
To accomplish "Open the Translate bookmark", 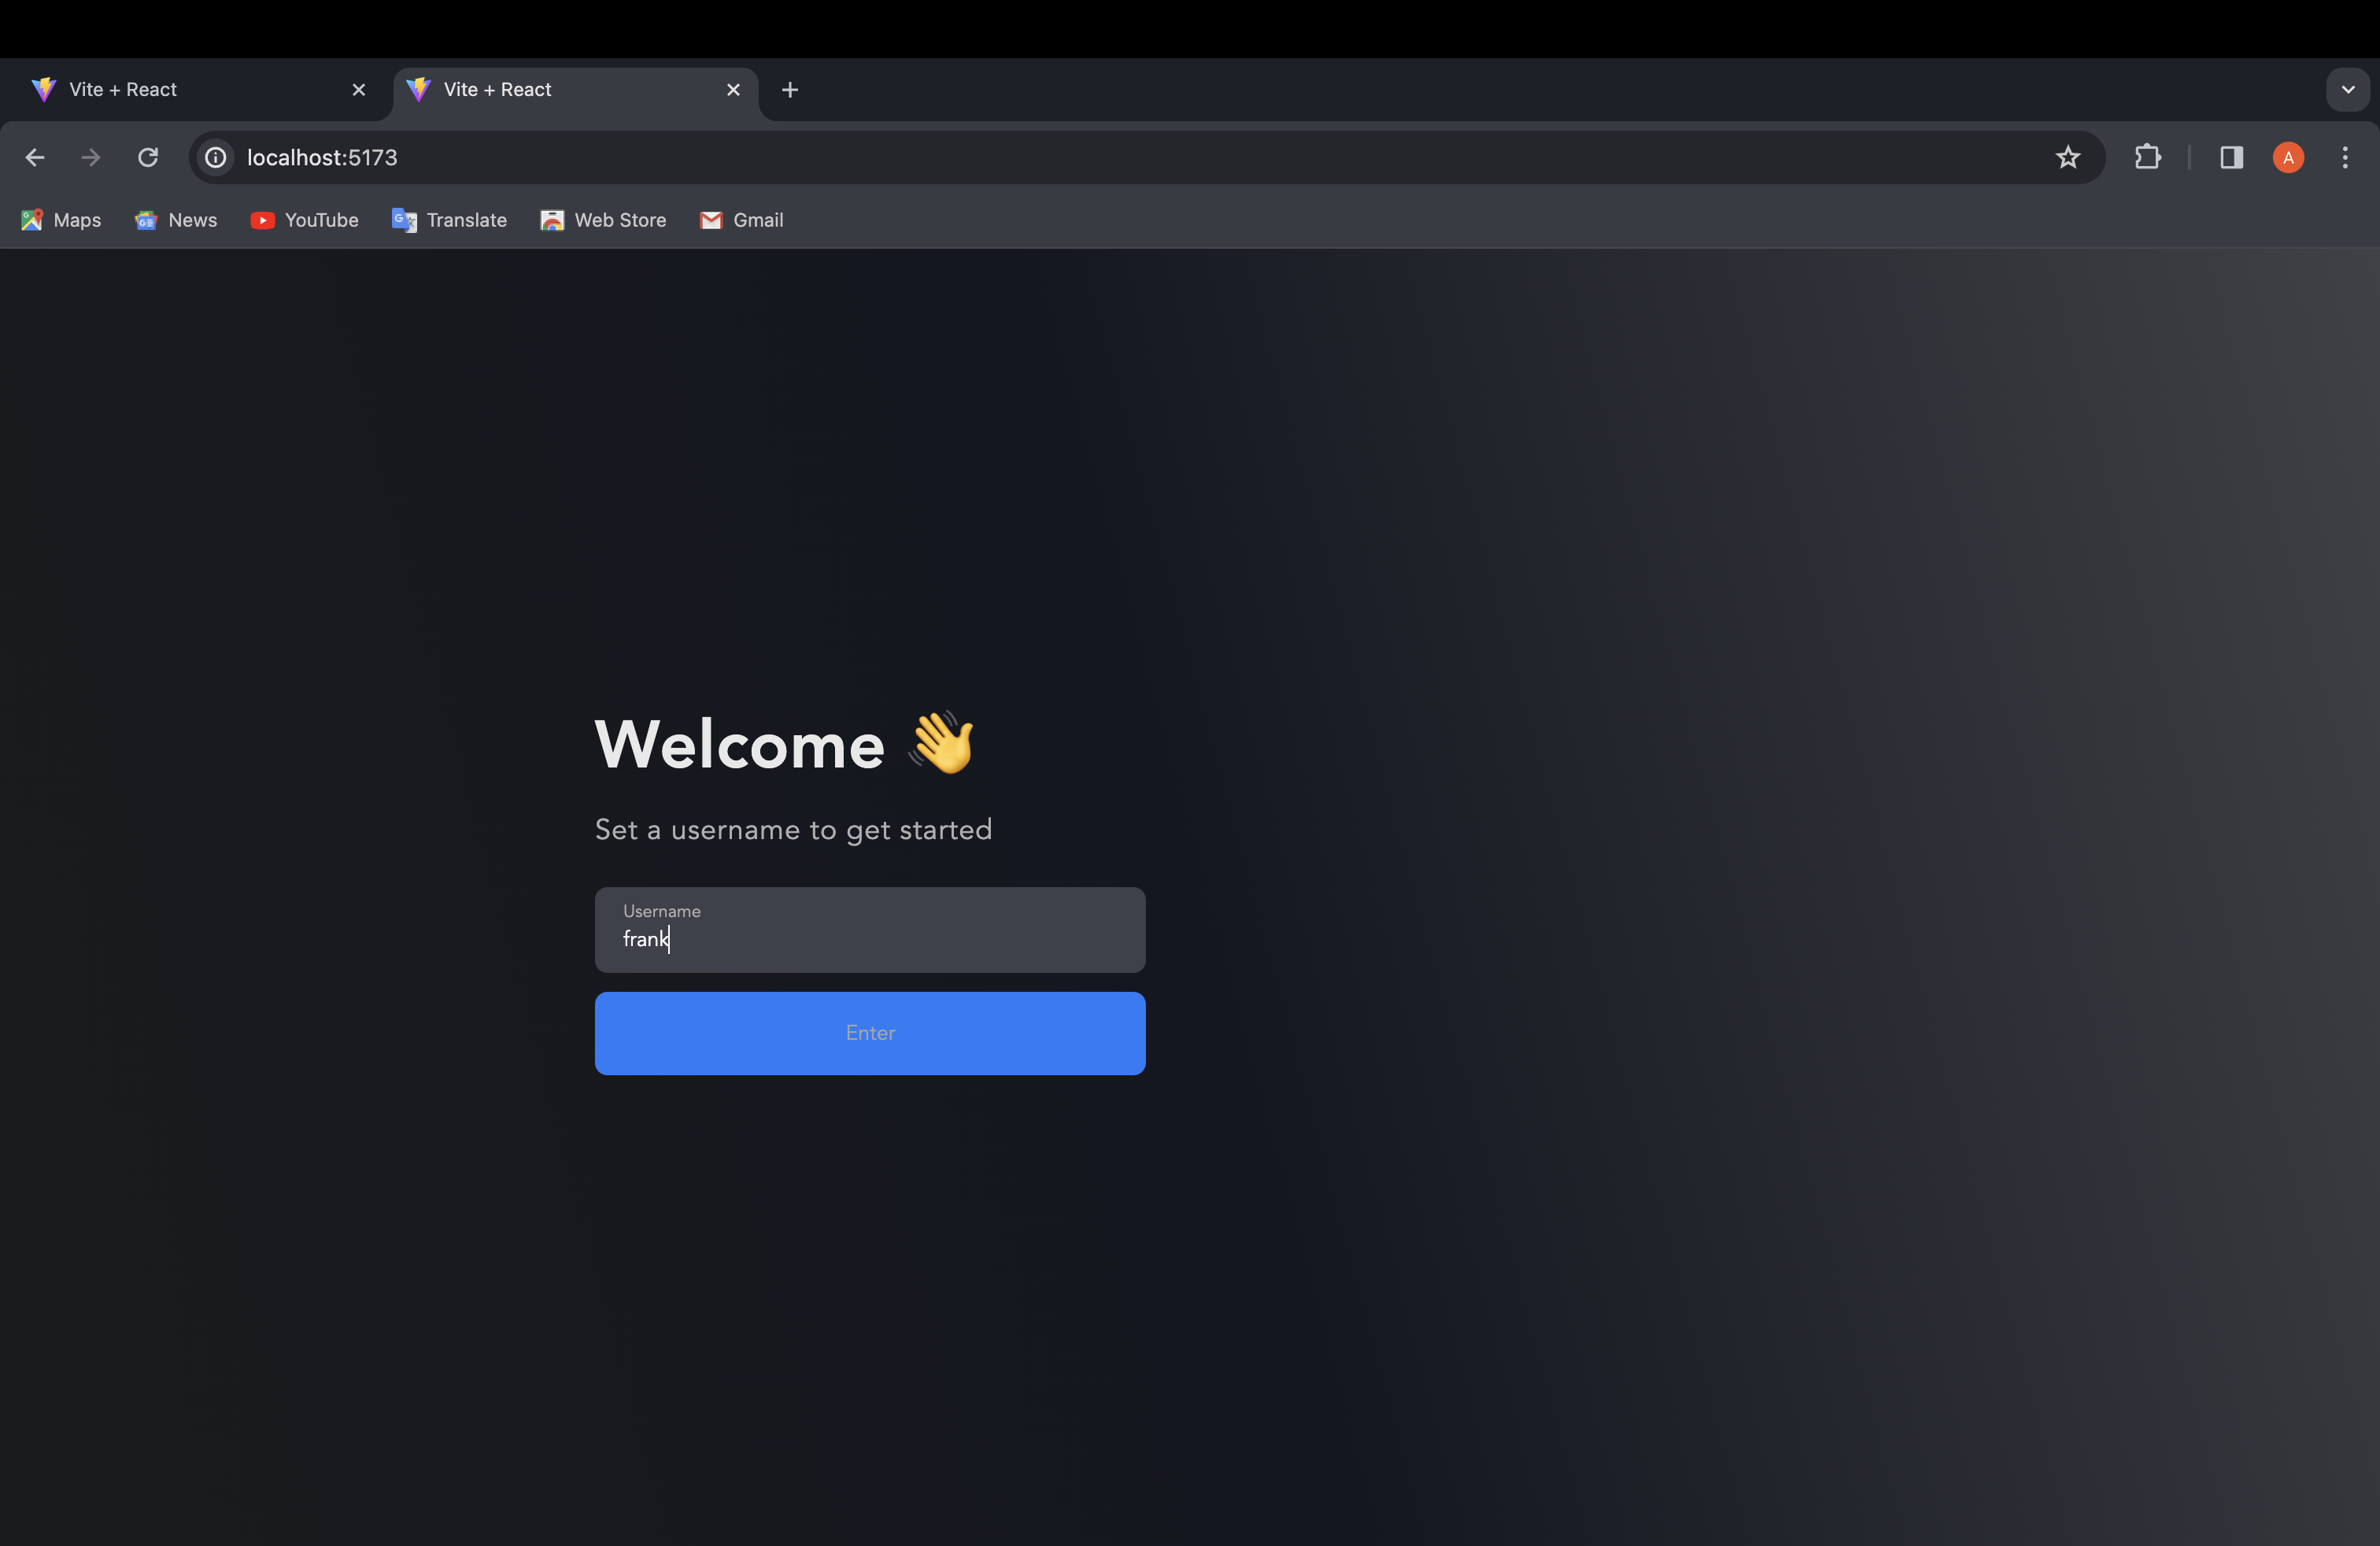I will [x=449, y=220].
